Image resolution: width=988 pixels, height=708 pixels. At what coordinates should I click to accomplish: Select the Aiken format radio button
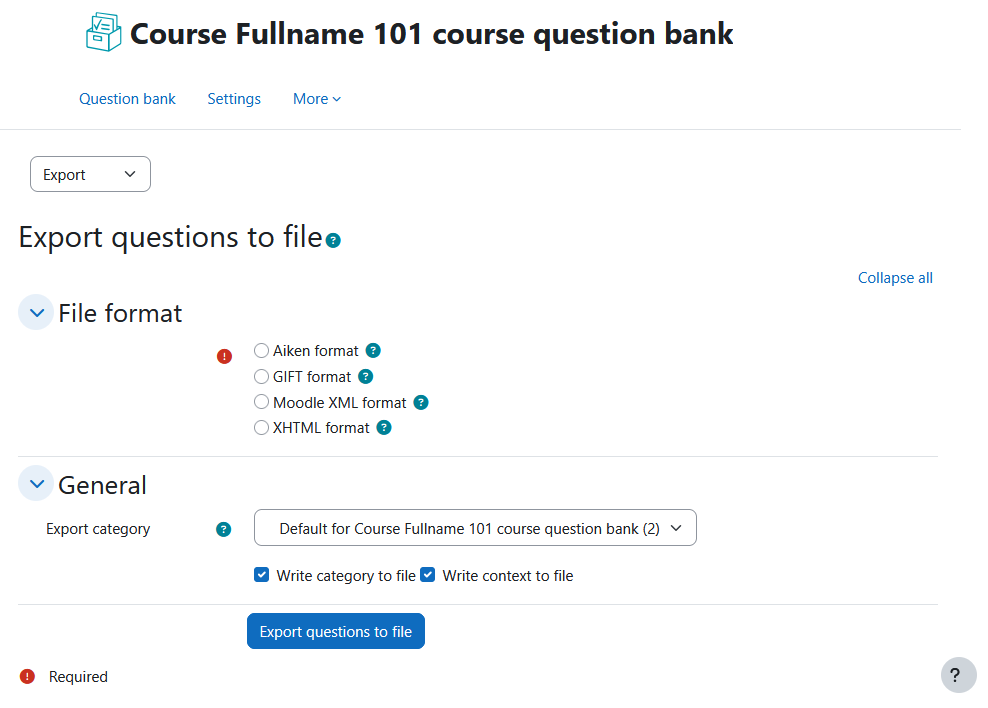[261, 350]
